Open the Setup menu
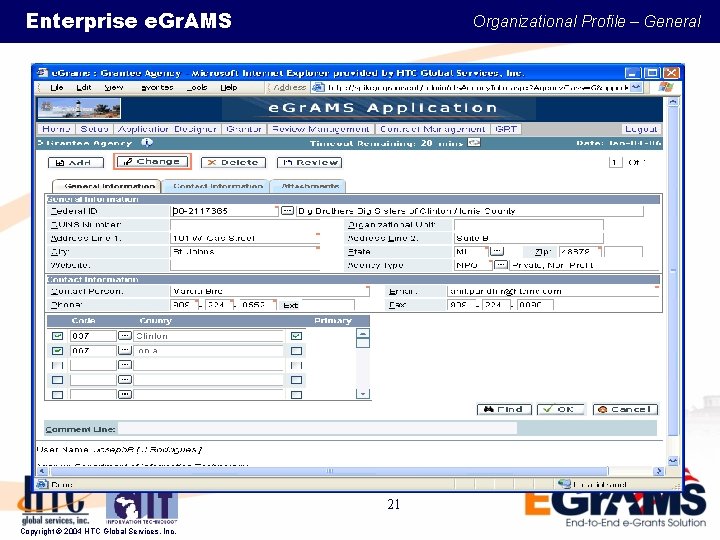 pyautogui.click(x=95, y=129)
